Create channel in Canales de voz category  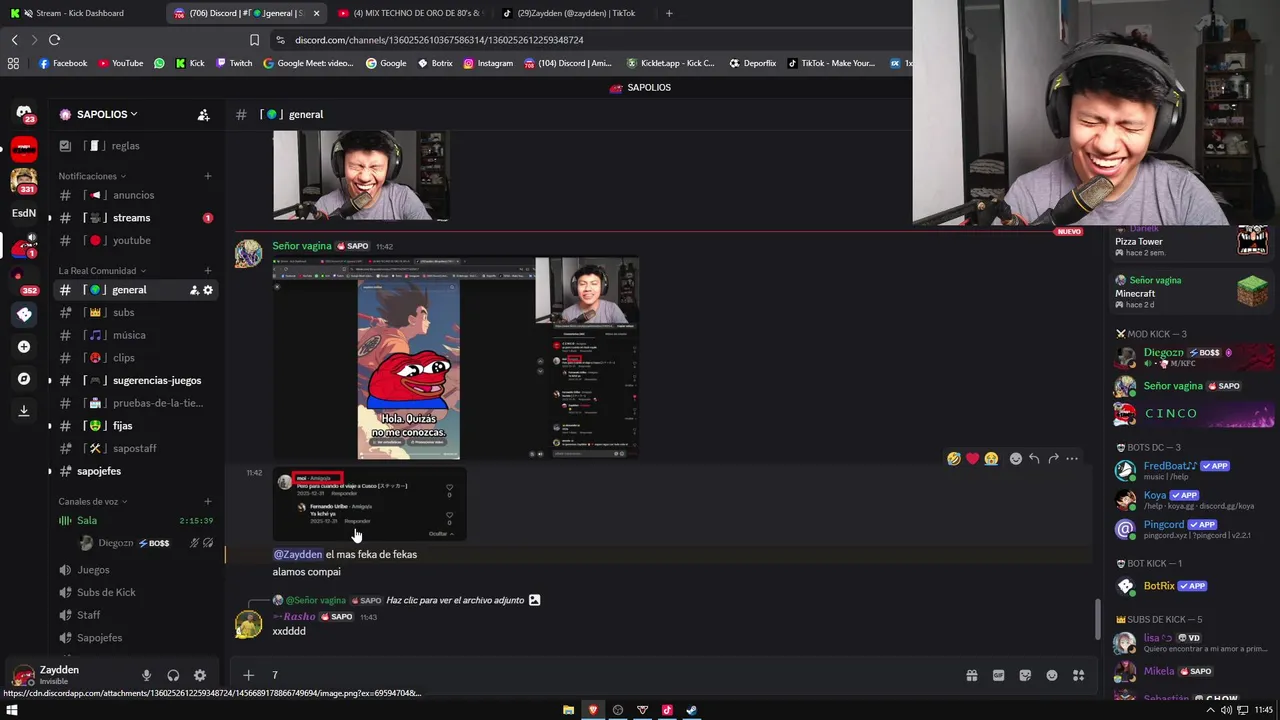pyautogui.click(x=208, y=502)
